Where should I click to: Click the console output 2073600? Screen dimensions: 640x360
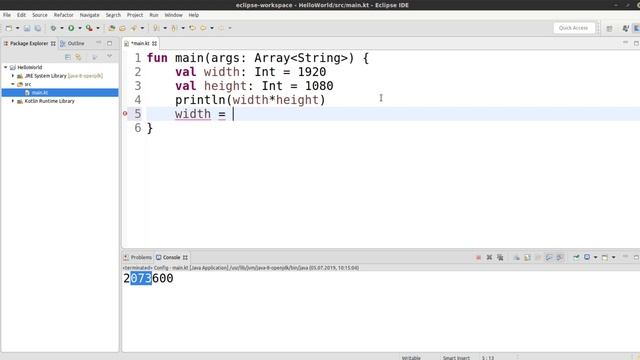(148, 278)
